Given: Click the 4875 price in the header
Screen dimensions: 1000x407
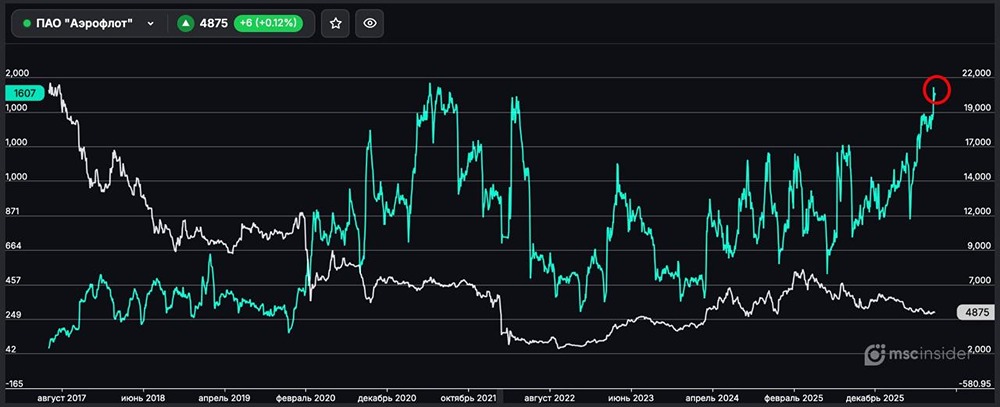Looking at the screenshot, I should (214, 24).
